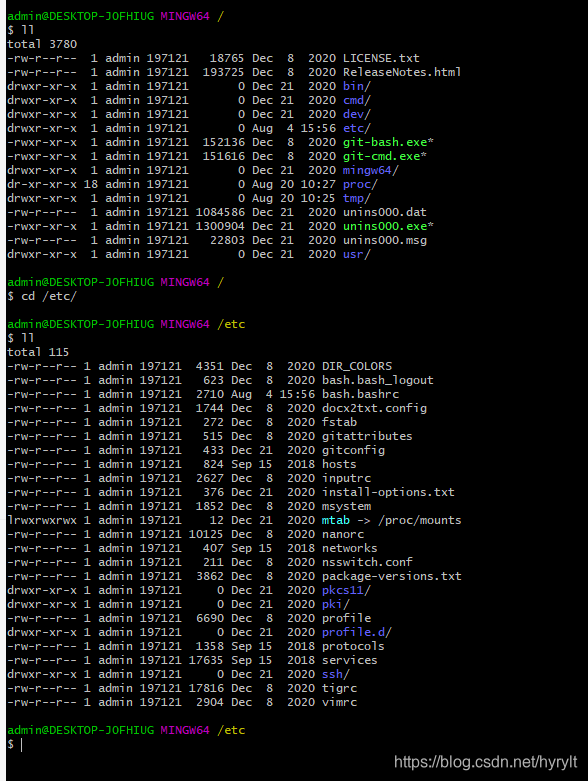Image resolution: width=588 pixels, height=781 pixels.
Task: Click the etc/ directory in root listing
Action: pyautogui.click(x=356, y=128)
